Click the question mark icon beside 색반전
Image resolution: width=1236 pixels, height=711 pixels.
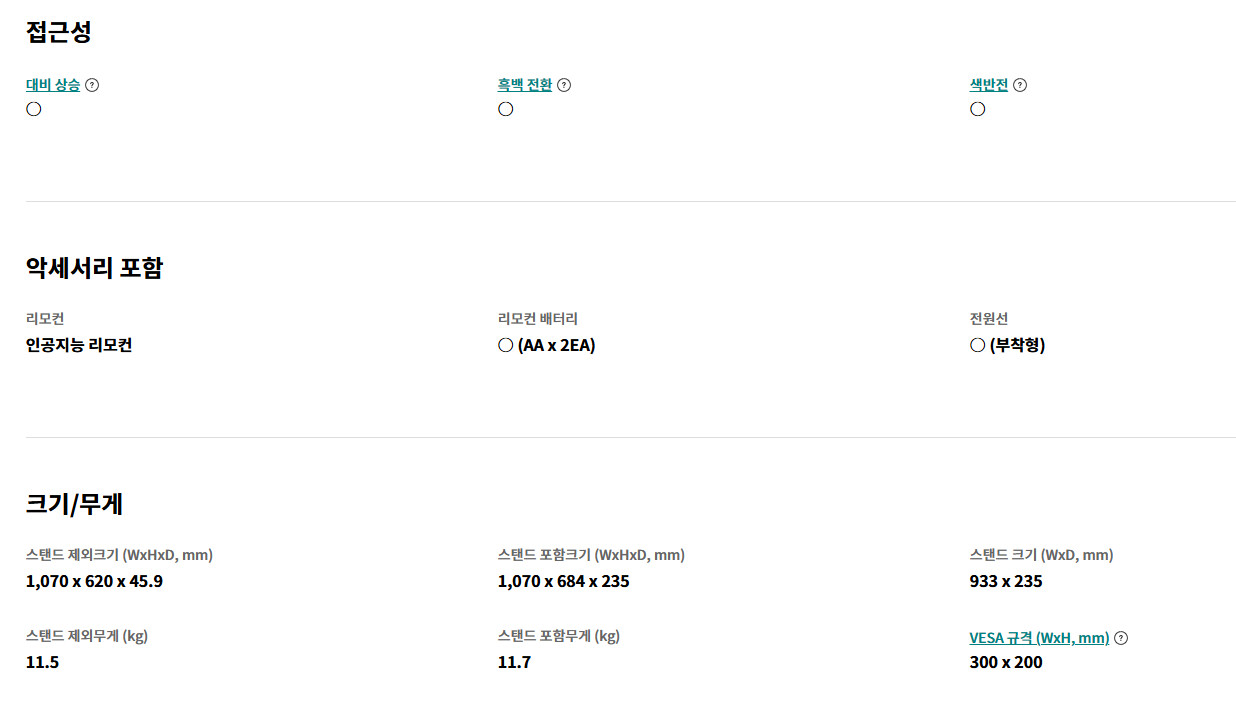click(1020, 85)
